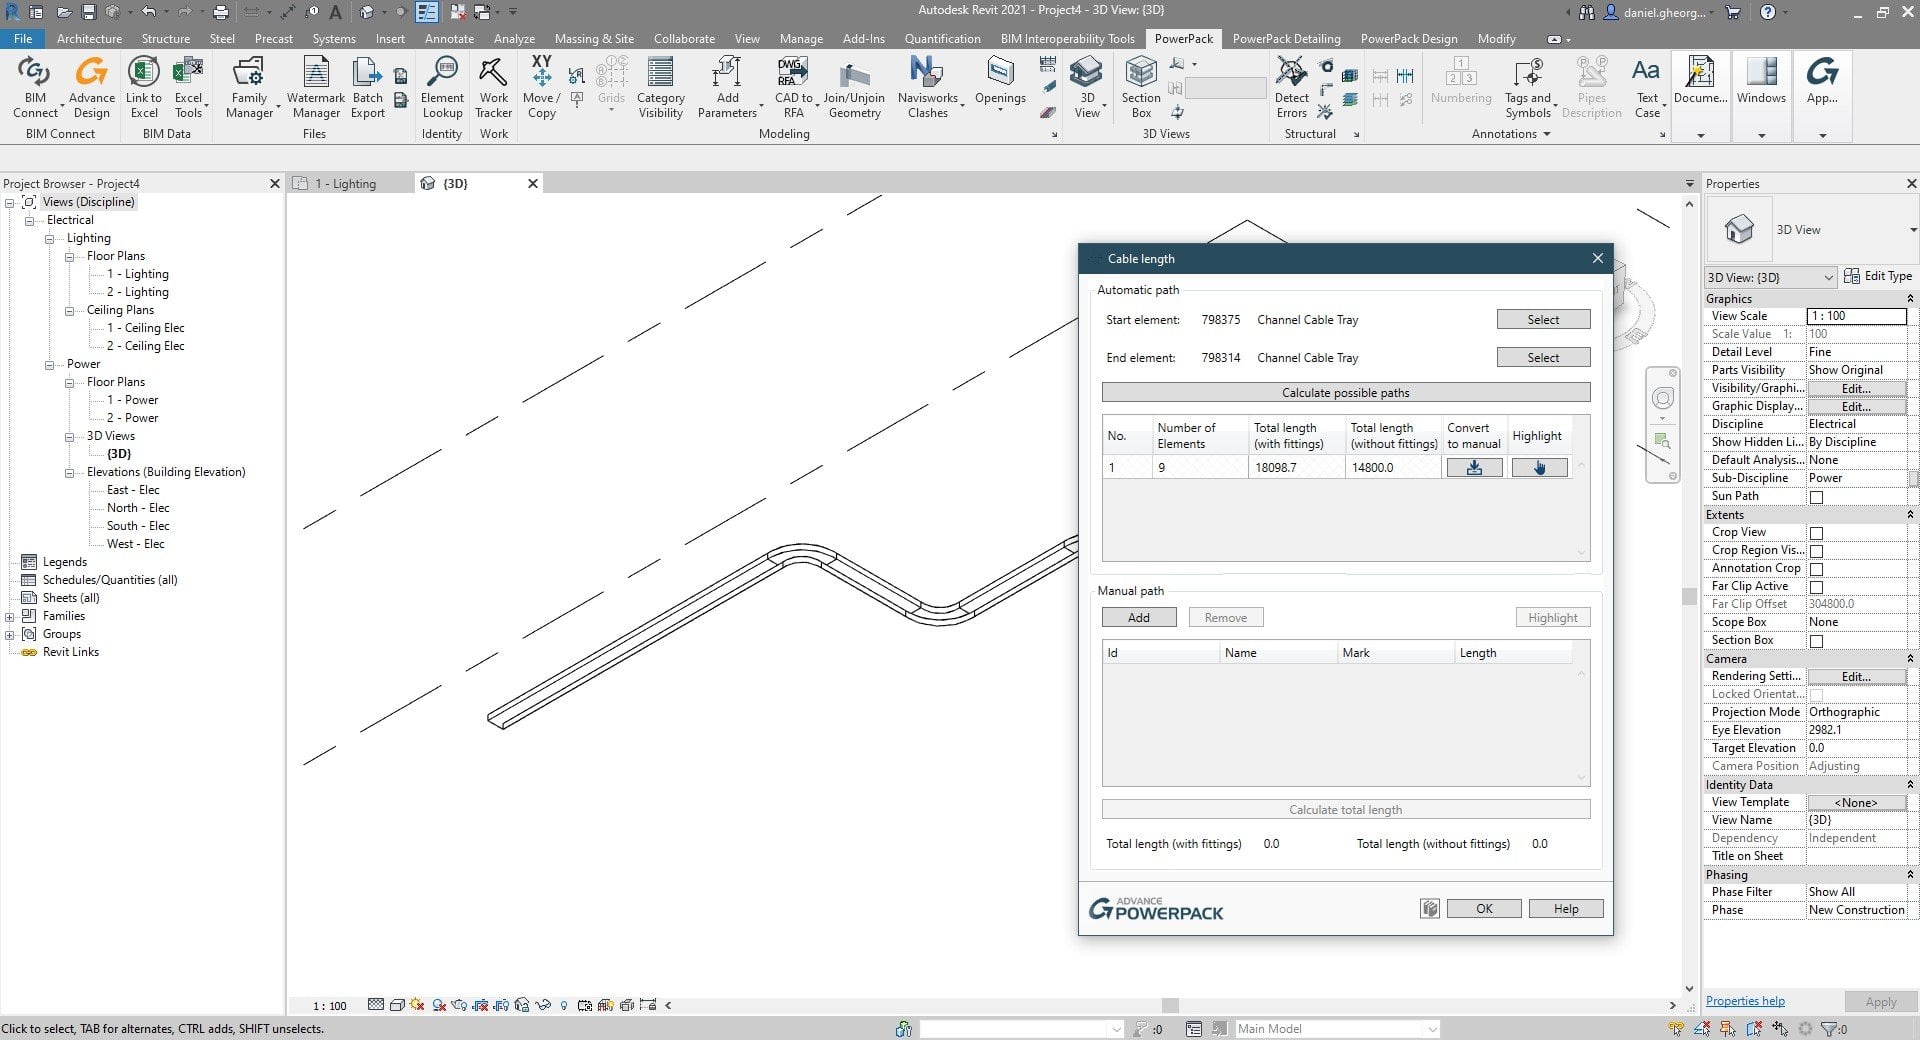The width and height of the screenshot is (1920, 1040).
Task: Click the Highlight arrow icon in path row 1
Action: 1539,467
